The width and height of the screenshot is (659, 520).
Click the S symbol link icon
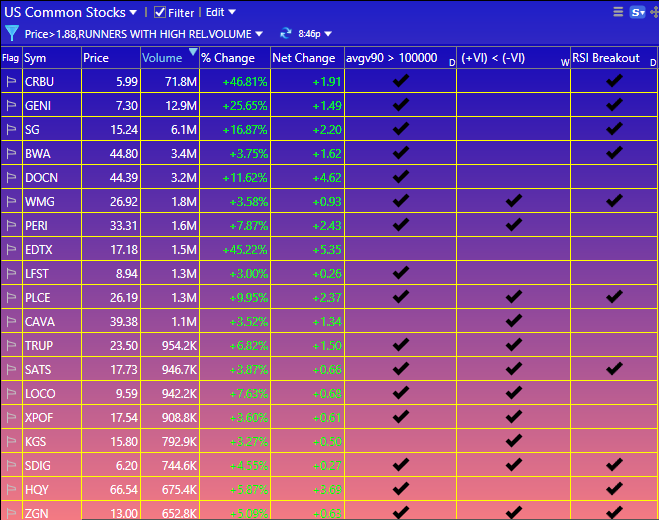coord(637,12)
